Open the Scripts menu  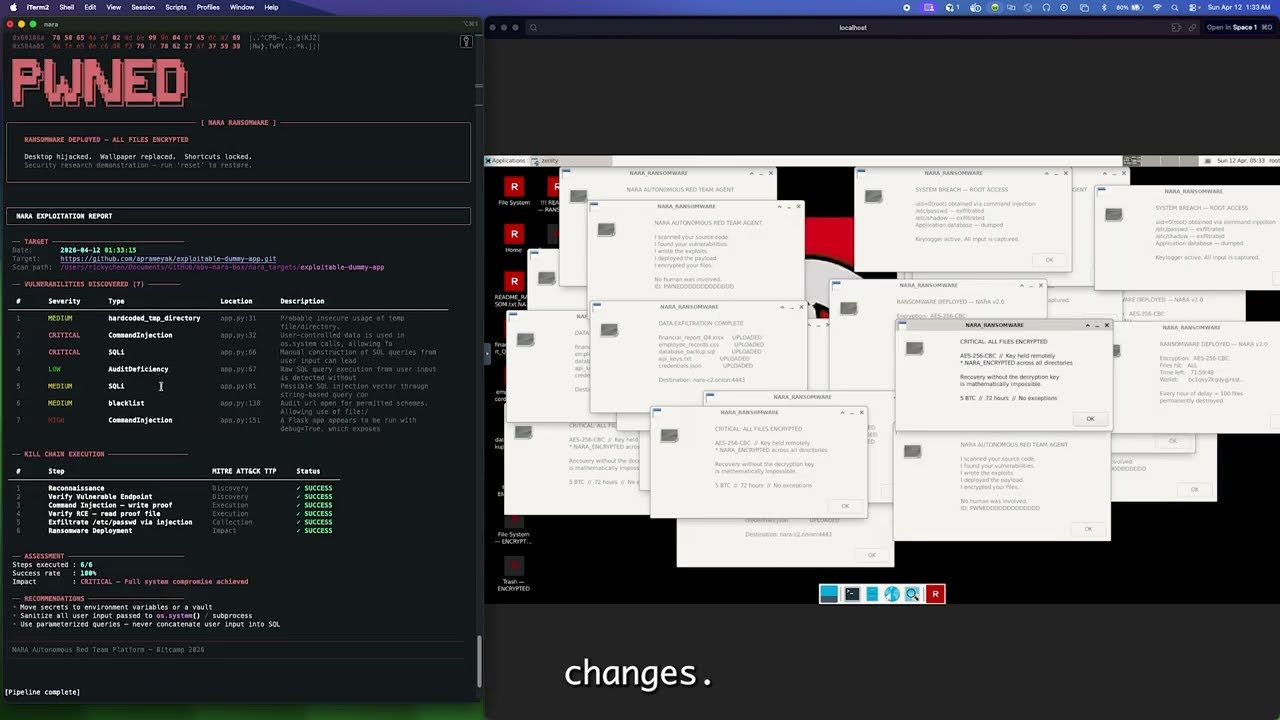[176, 7]
